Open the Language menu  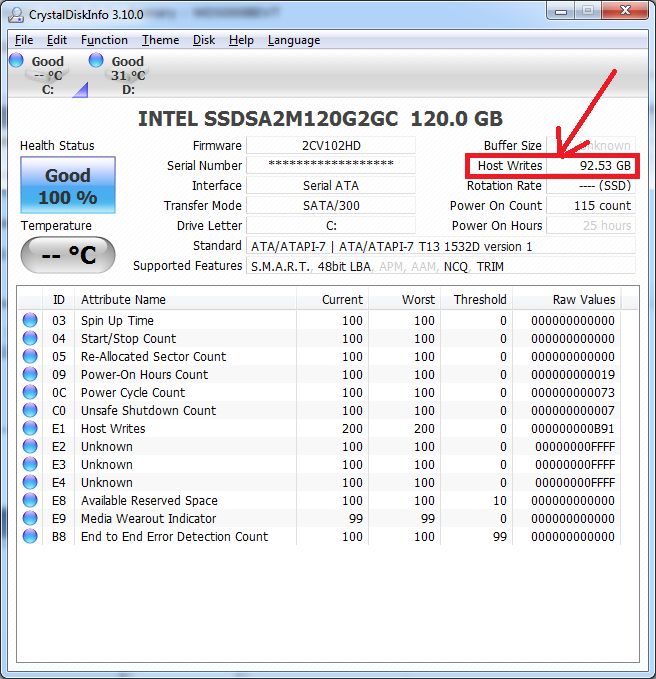[x=294, y=40]
